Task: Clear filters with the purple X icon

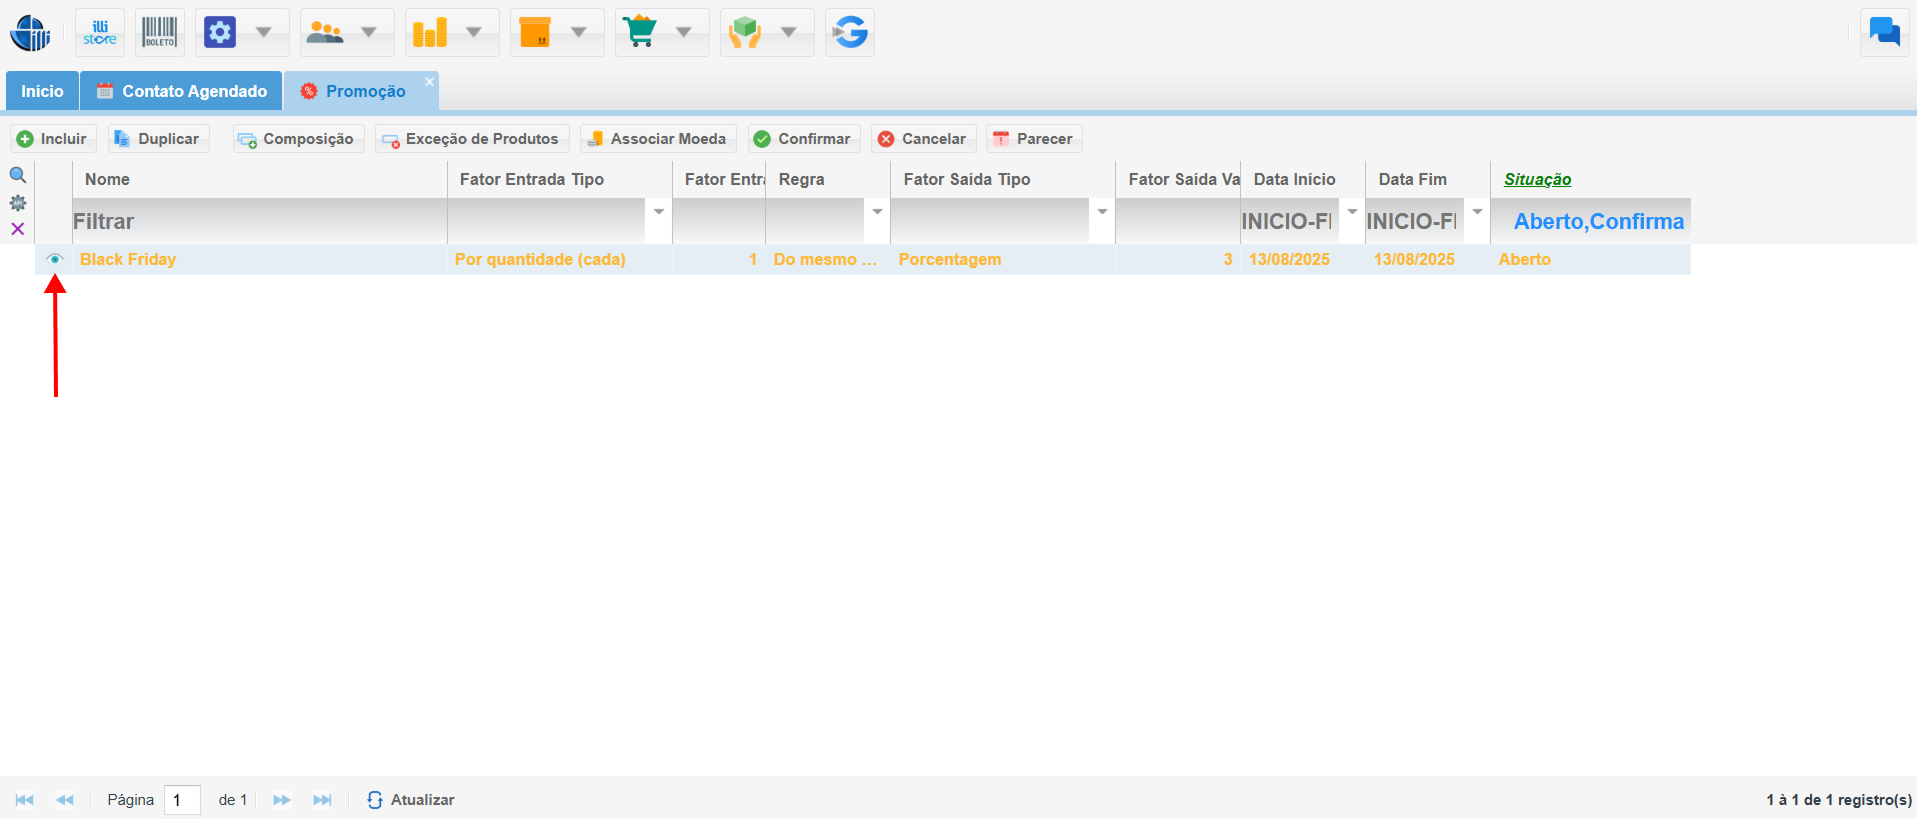Action: (x=18, y=229)
